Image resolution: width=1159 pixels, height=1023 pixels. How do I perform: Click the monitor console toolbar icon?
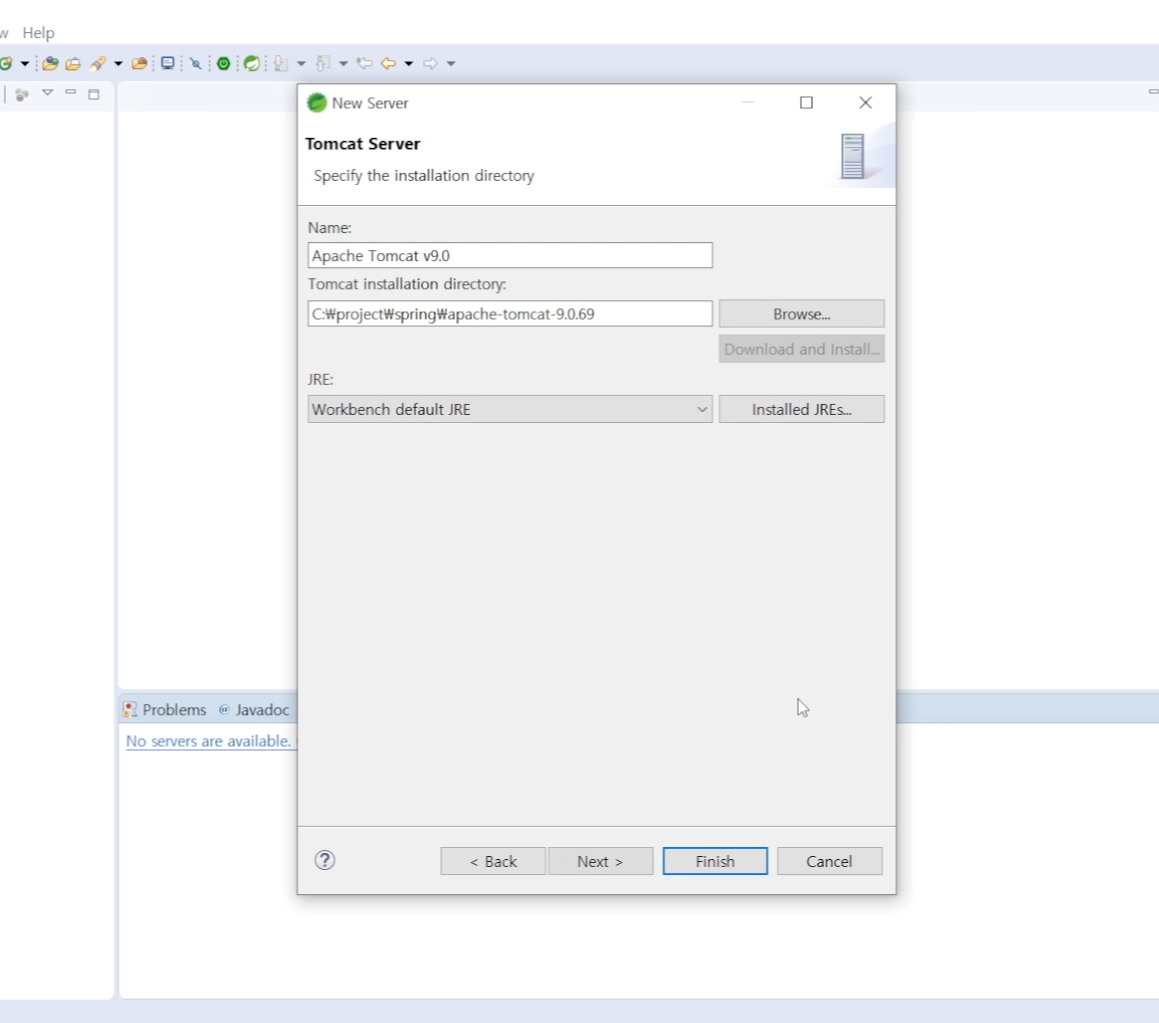(168, 63)
